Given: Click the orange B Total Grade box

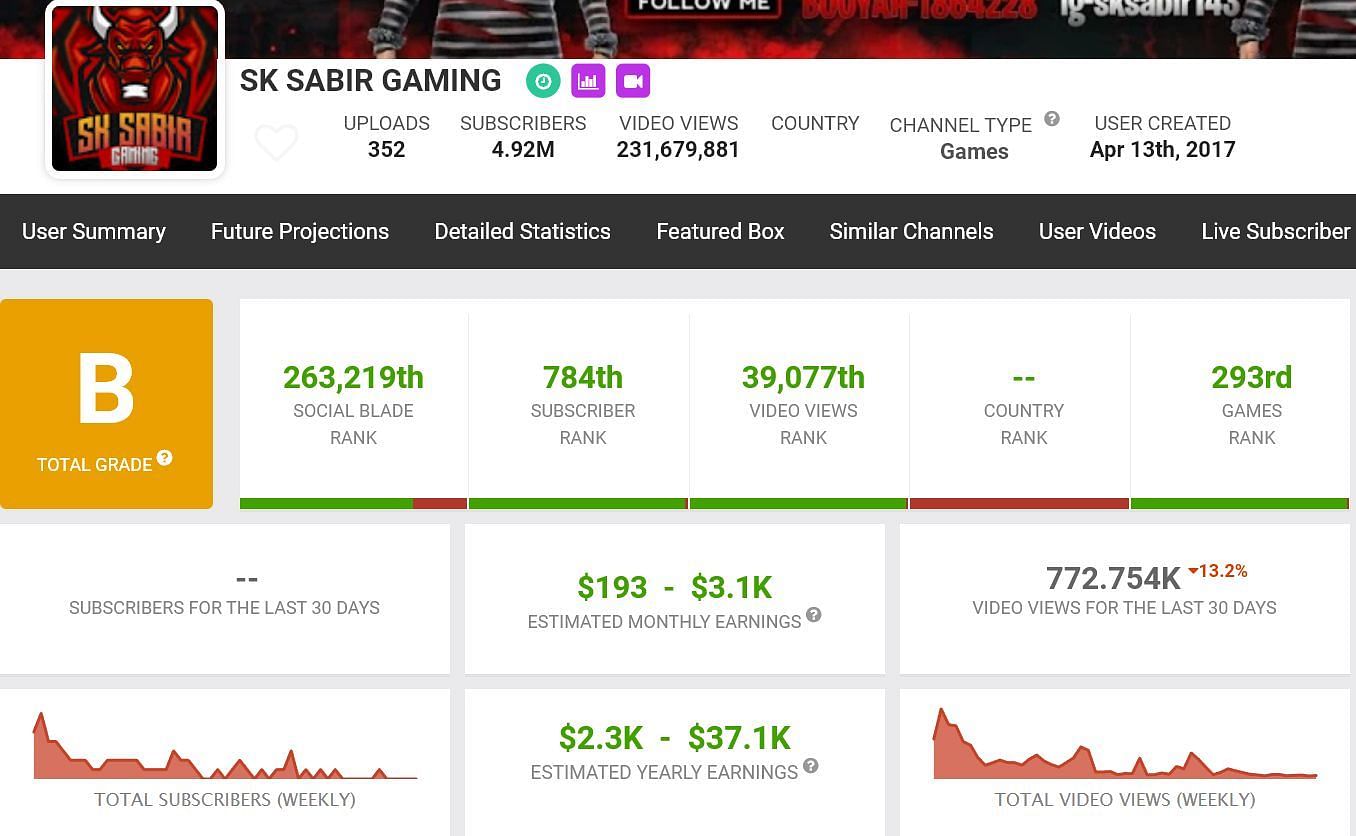Looking at the screenshot, I should click(x=106, y=404).
